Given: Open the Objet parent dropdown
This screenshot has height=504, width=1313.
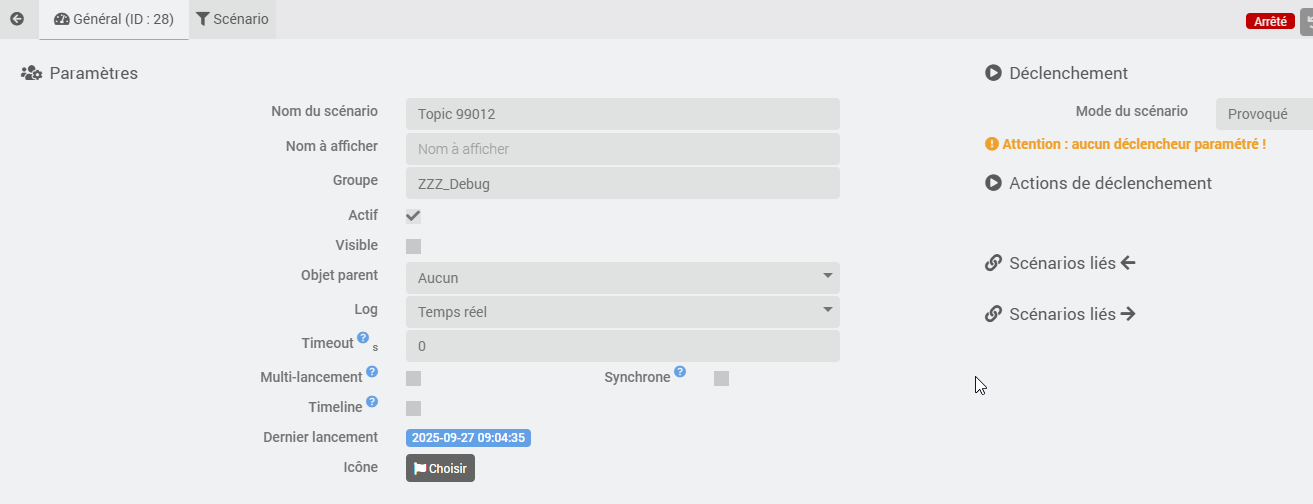Looking at the screenshot, I should (x=622, y=278).
